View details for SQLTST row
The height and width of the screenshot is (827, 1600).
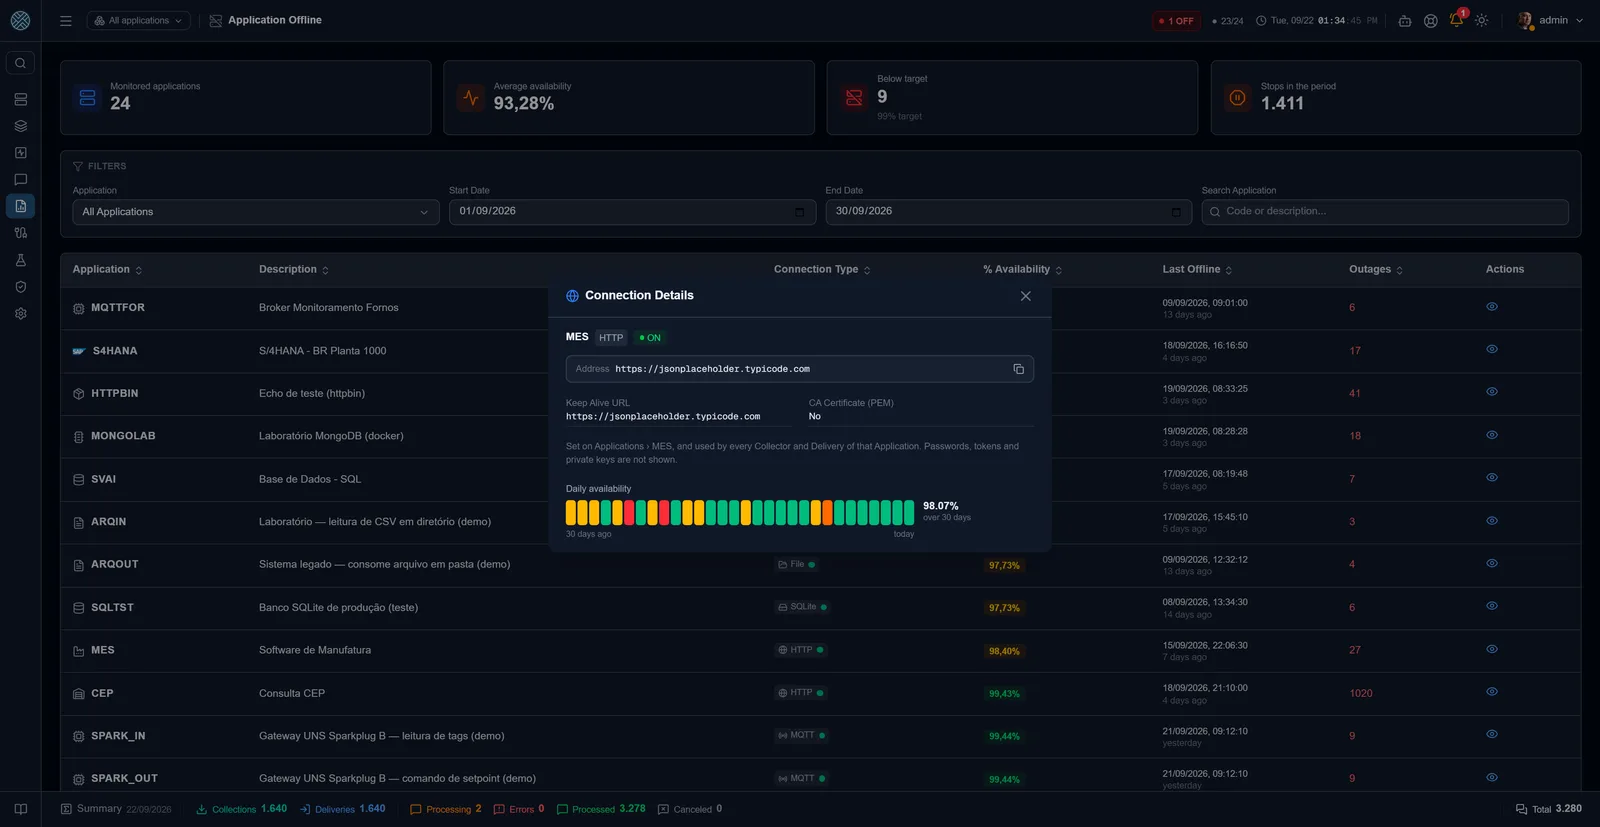1492,606
